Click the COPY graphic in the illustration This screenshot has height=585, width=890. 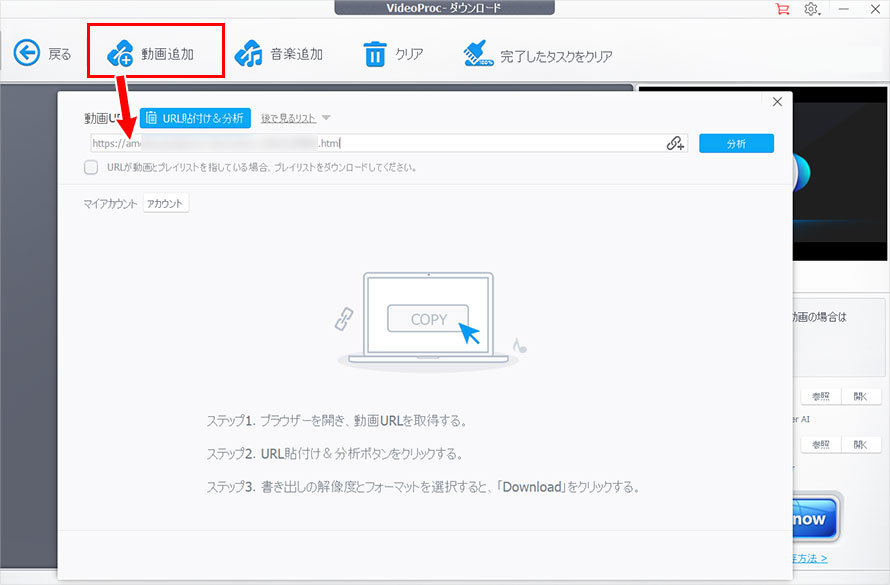[x=428, y=318]
